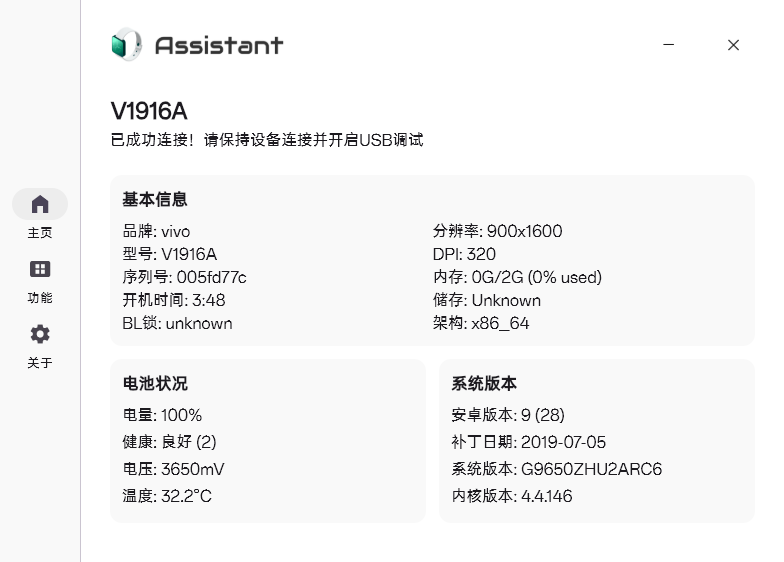784x562 pixels.
Task: Minimize the Assistant window
Action: (x=669, y=45)
